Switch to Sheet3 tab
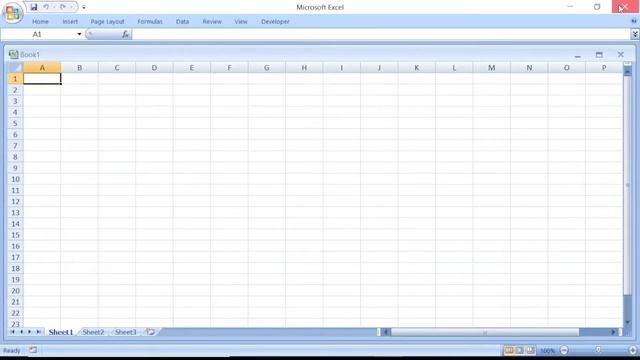 125,332
